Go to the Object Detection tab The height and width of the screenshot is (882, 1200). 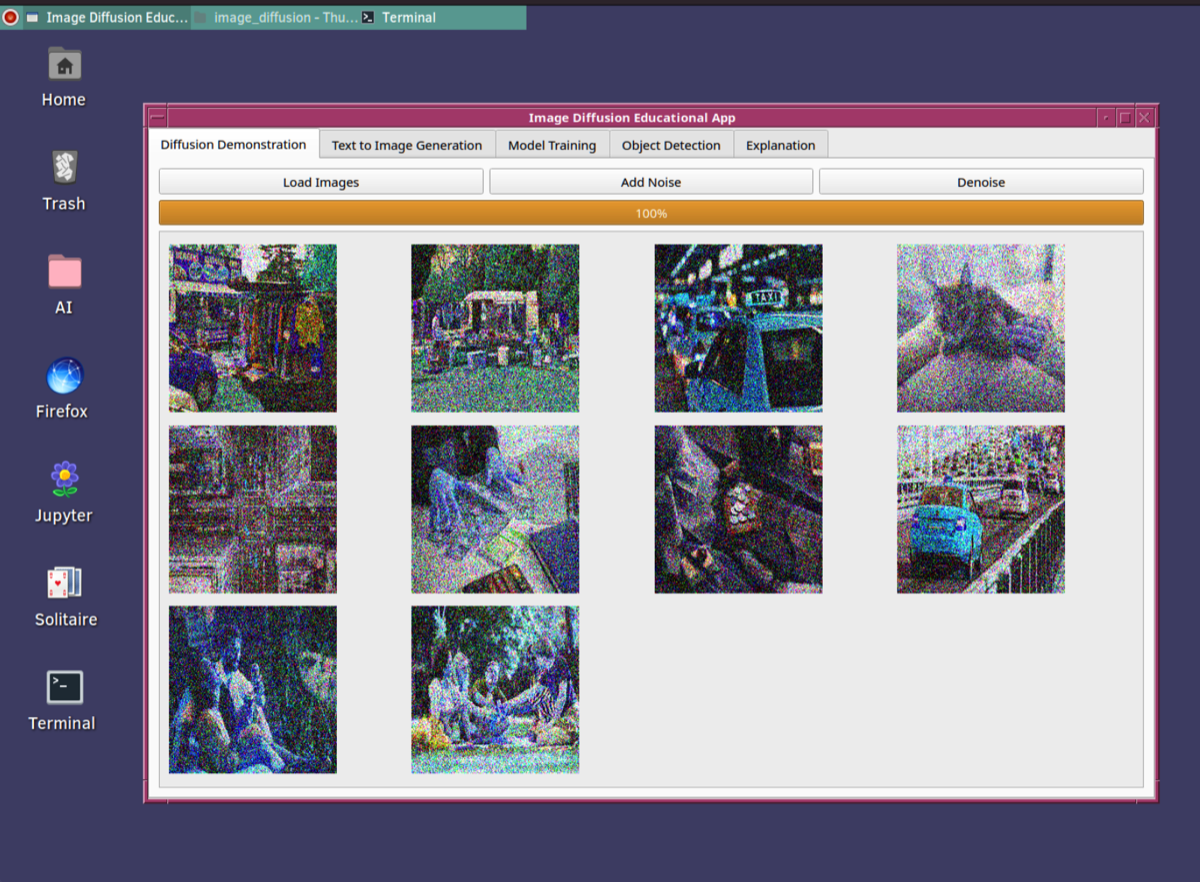(670, 145)
